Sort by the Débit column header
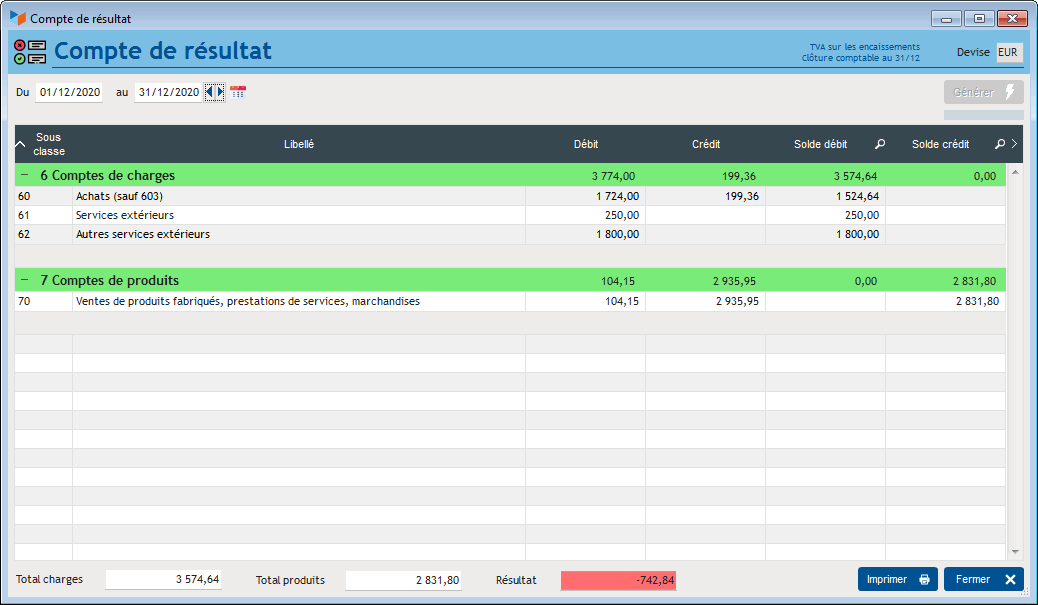Screen dimensions: 1038x605 tap(586, 144)
